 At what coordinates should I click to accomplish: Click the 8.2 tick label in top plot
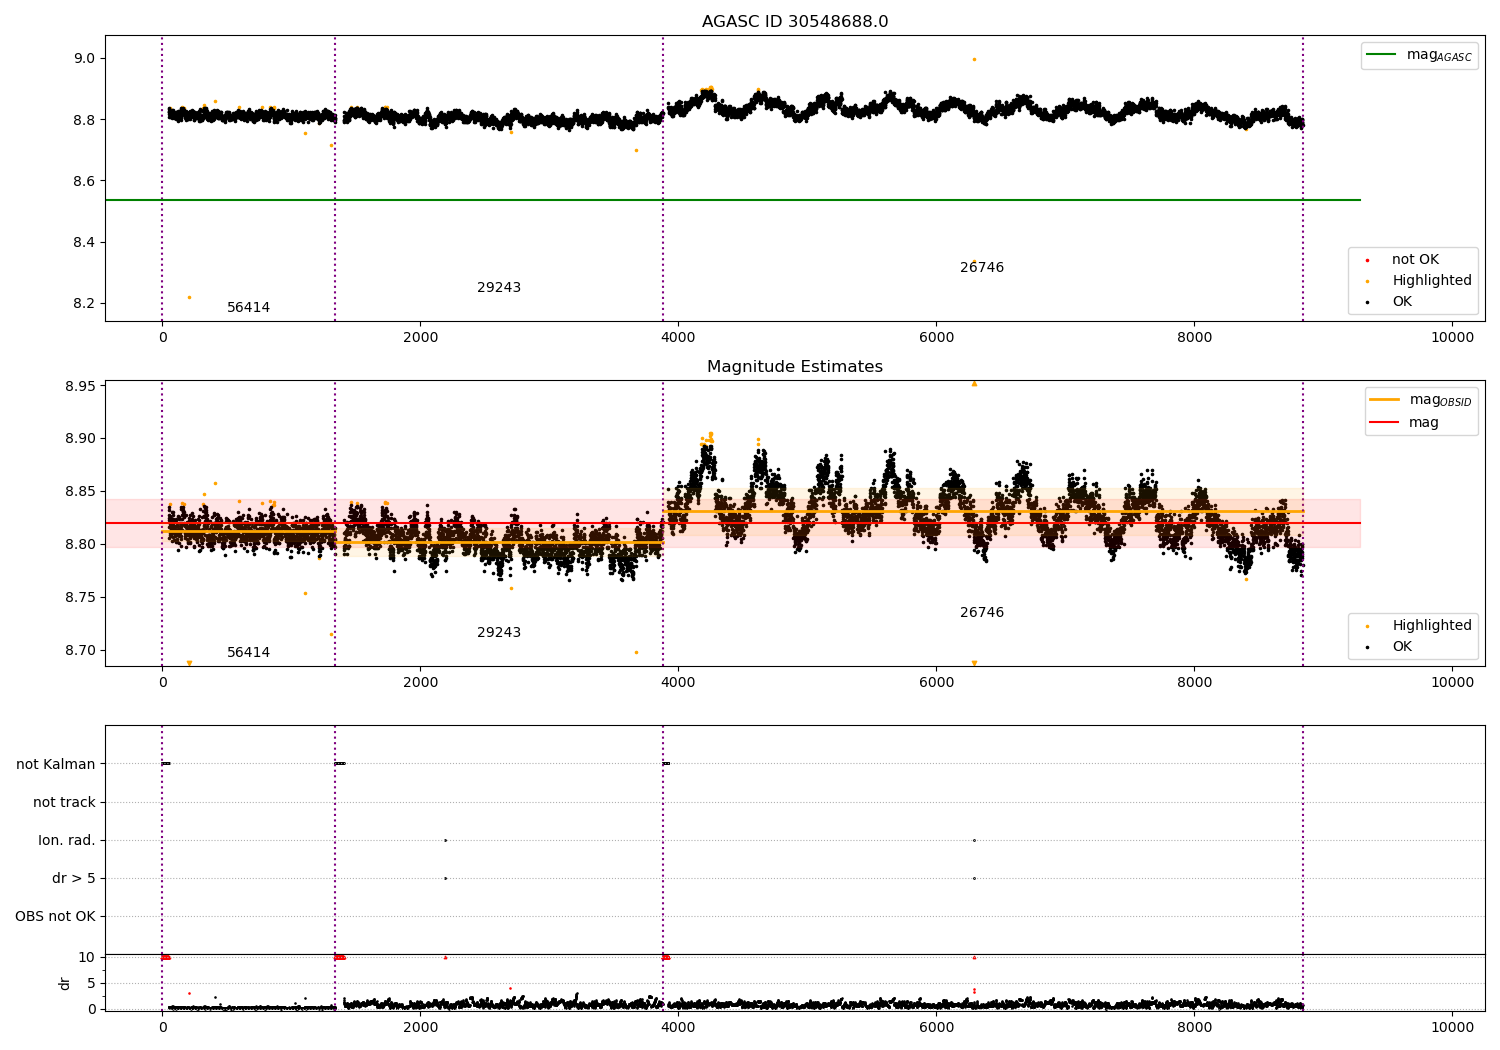click(x=84, y=304)
